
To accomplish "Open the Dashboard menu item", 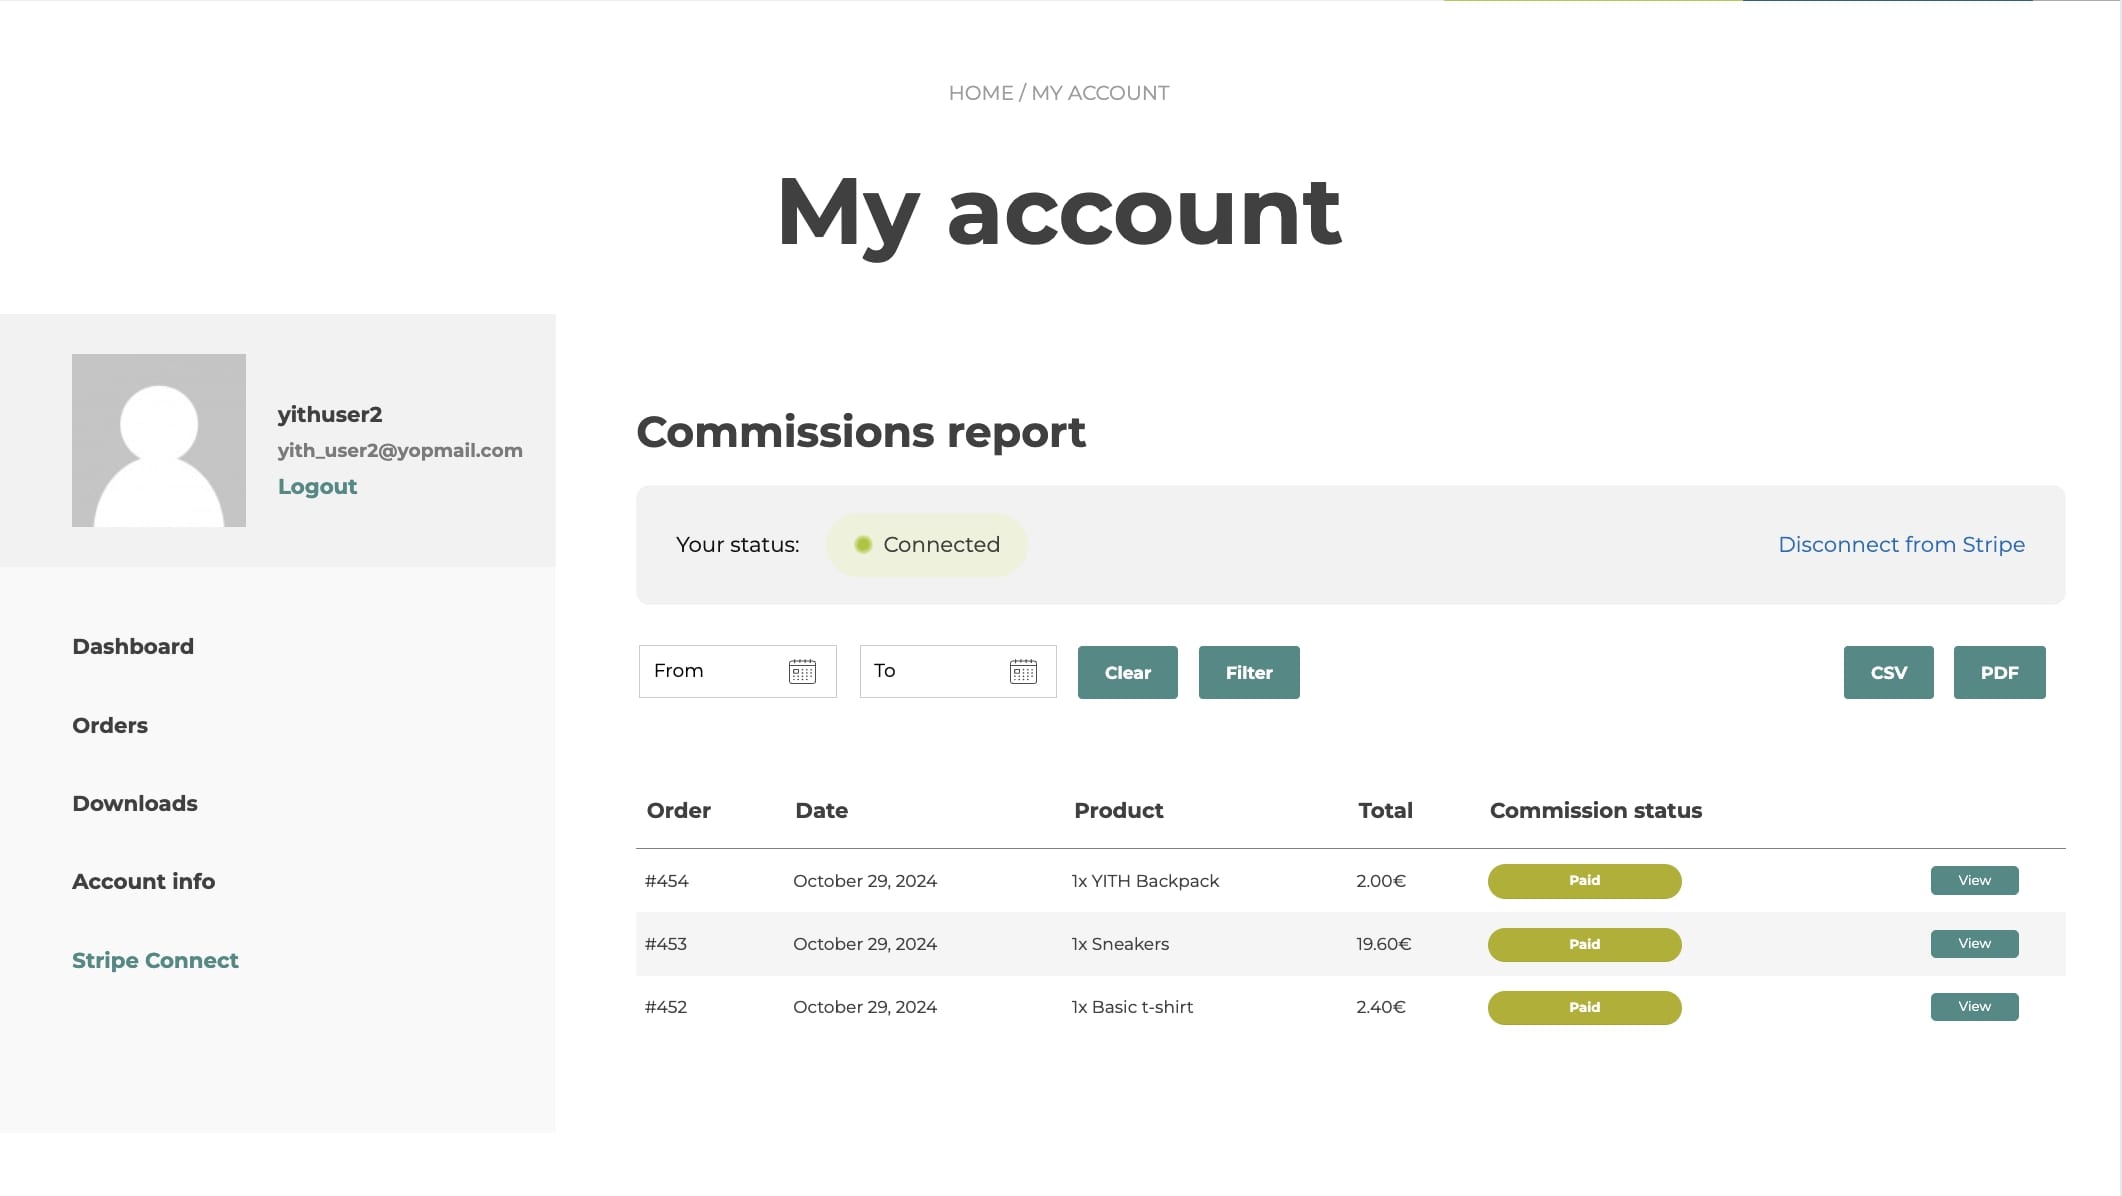I will pos(133,647).
